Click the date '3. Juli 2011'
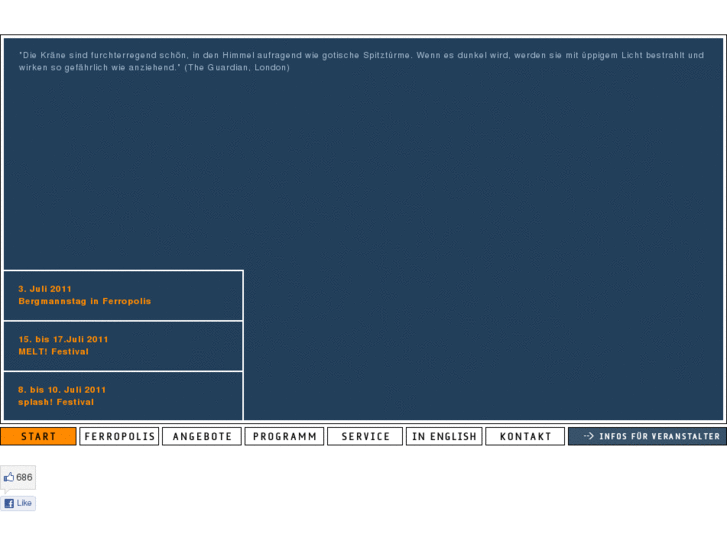Viewport: 727px width, 545px height. coord(45,289)
